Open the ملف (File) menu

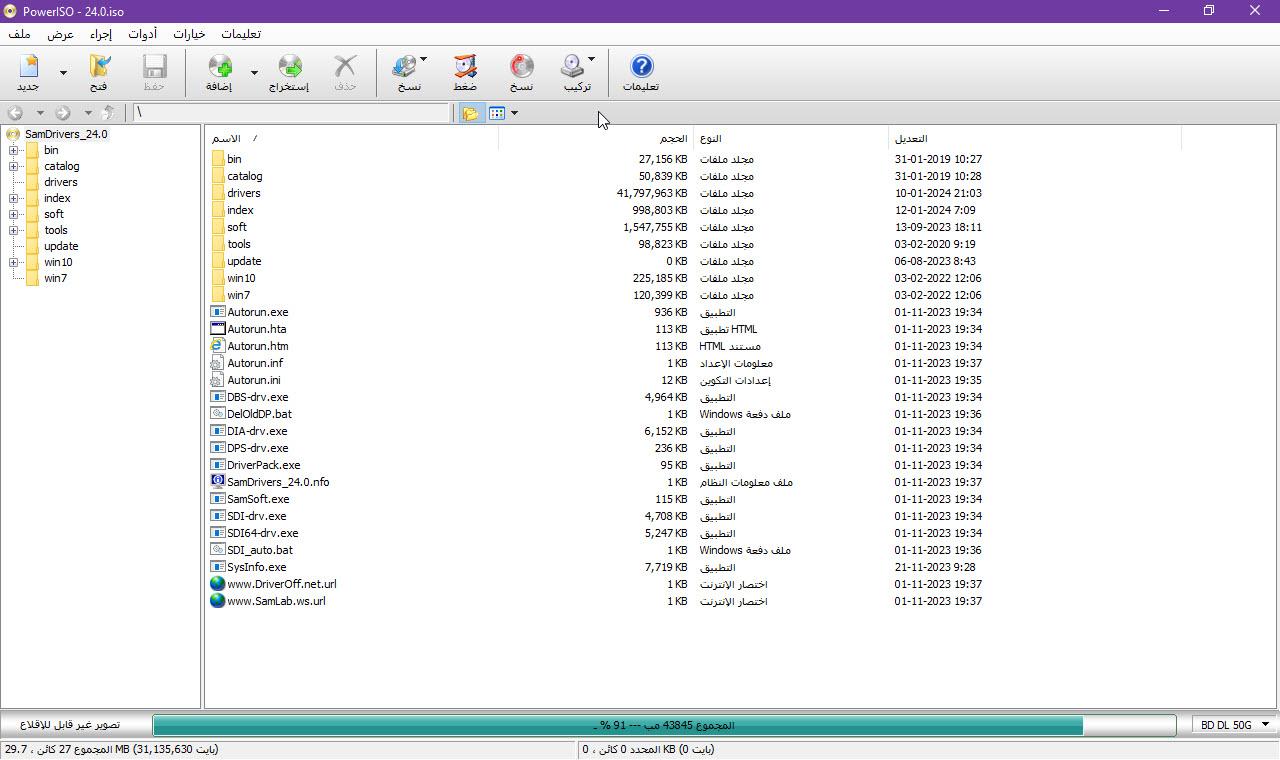click(x=19, y=34)
